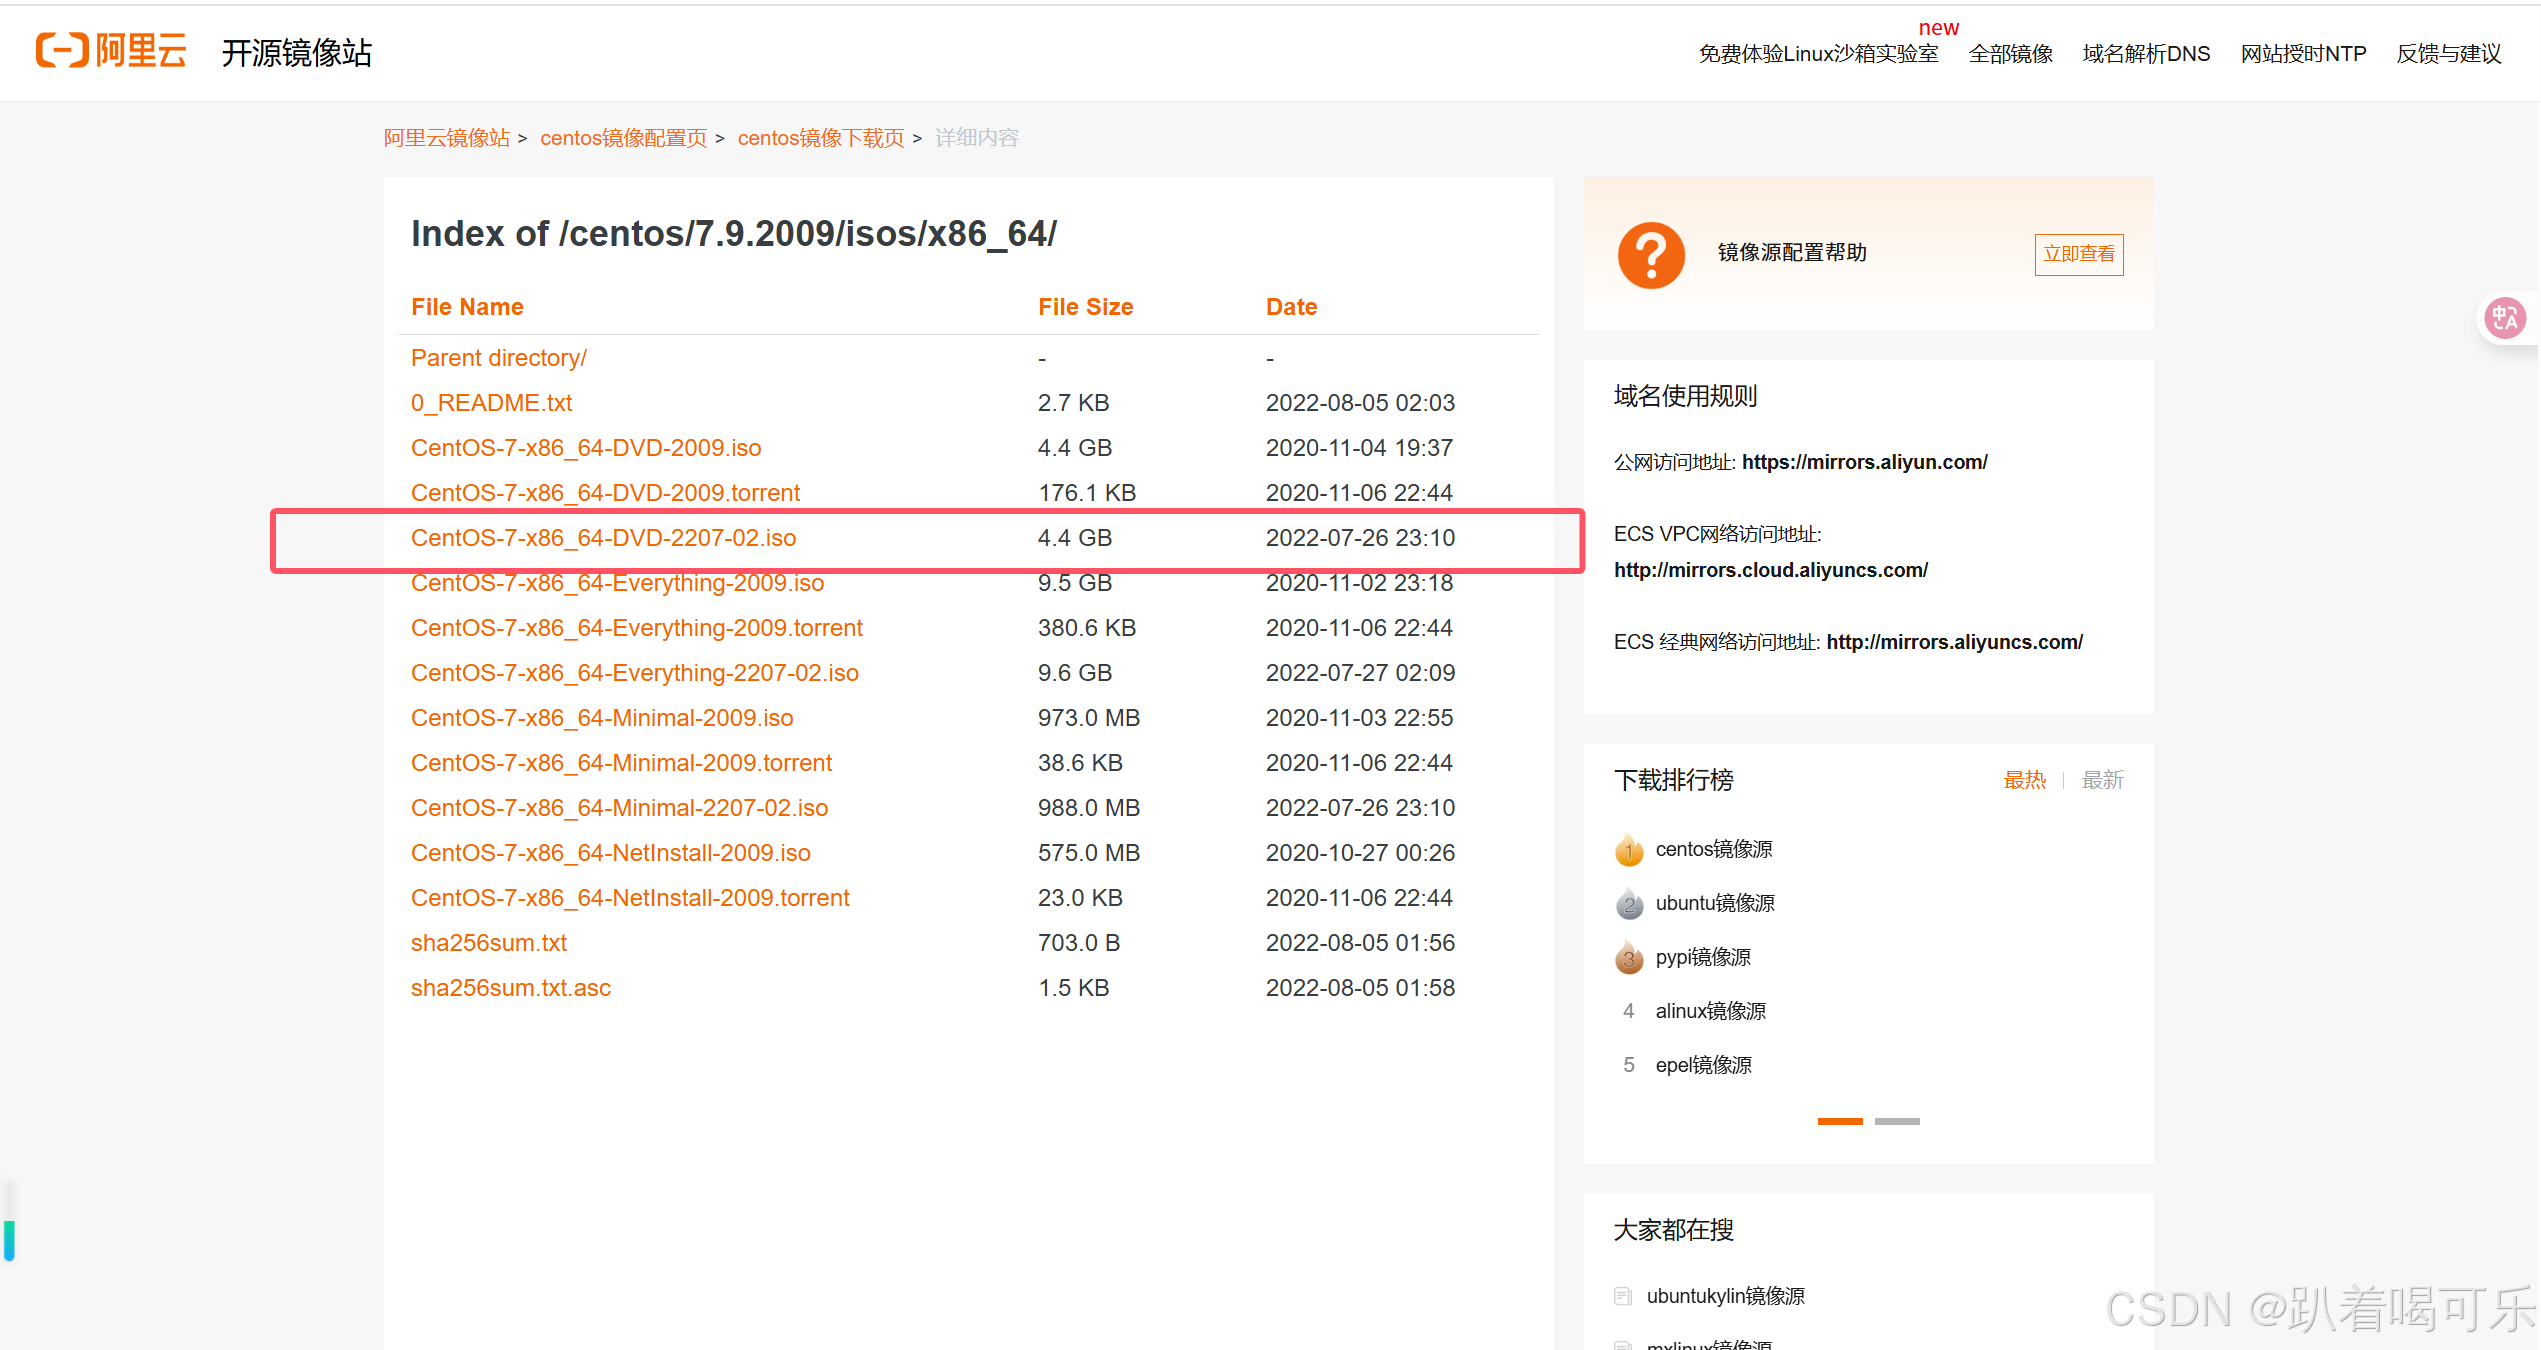Click size 973.0 MB of Minimal-2009.iso
Image resolution: width=2541 pixels, height=1350 pixels.
1088,718
